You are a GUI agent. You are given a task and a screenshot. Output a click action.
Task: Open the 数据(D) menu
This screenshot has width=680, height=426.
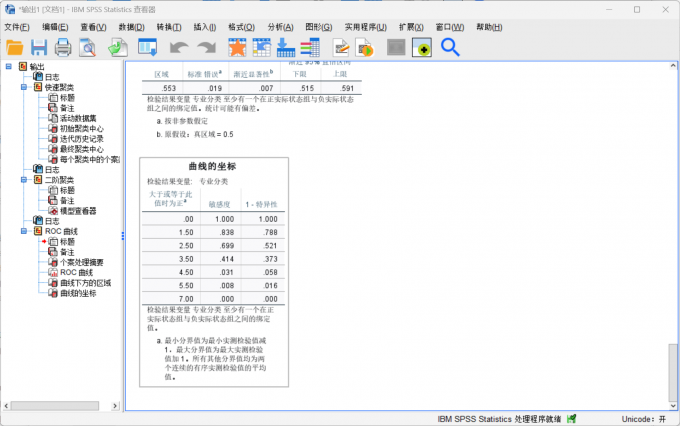point(131,27)
